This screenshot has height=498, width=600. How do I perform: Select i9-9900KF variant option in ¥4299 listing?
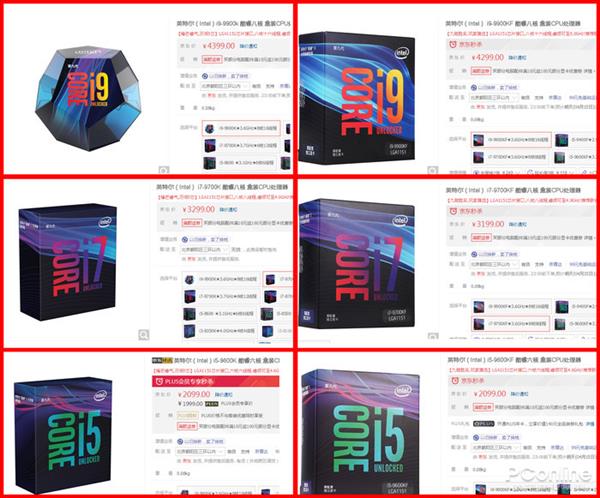pyautogui.click(x=511, y=140)
